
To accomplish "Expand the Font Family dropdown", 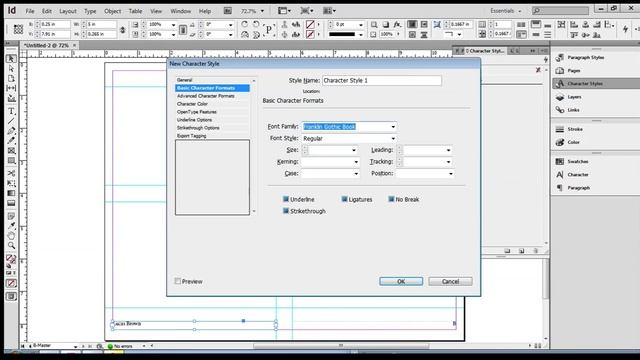I will pos(393,127).
